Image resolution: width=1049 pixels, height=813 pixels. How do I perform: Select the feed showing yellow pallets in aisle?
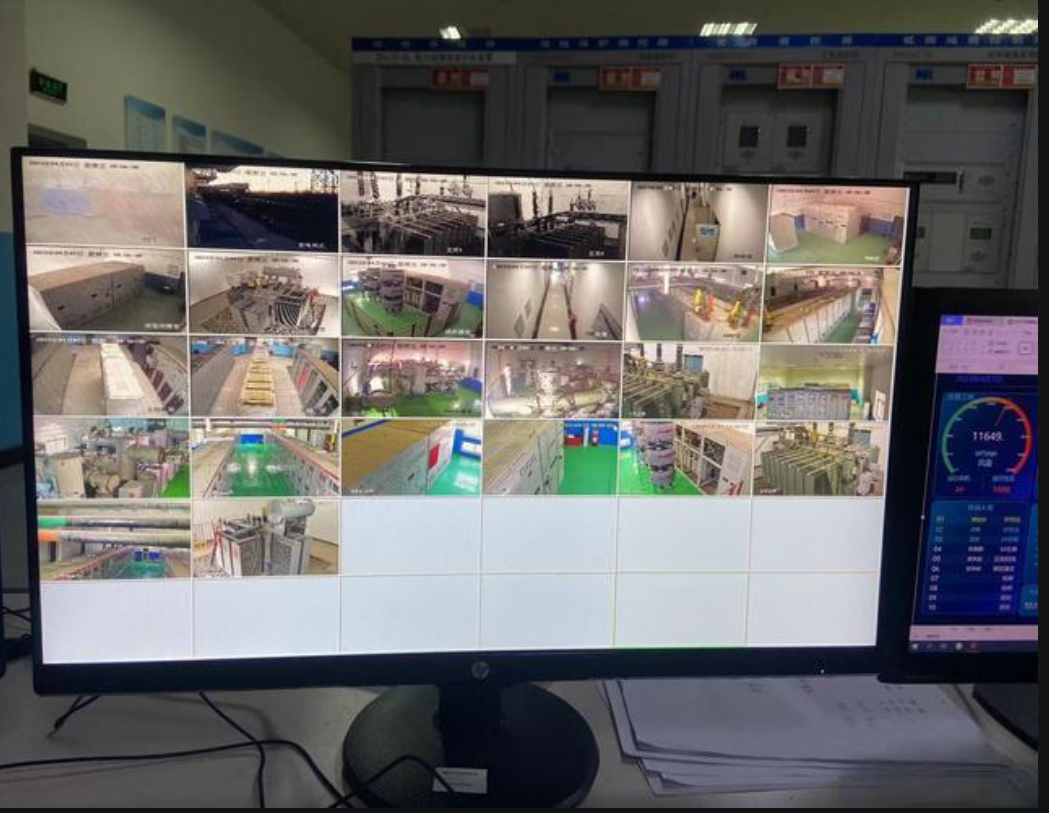pyautogui.click(x=264, y=376)
